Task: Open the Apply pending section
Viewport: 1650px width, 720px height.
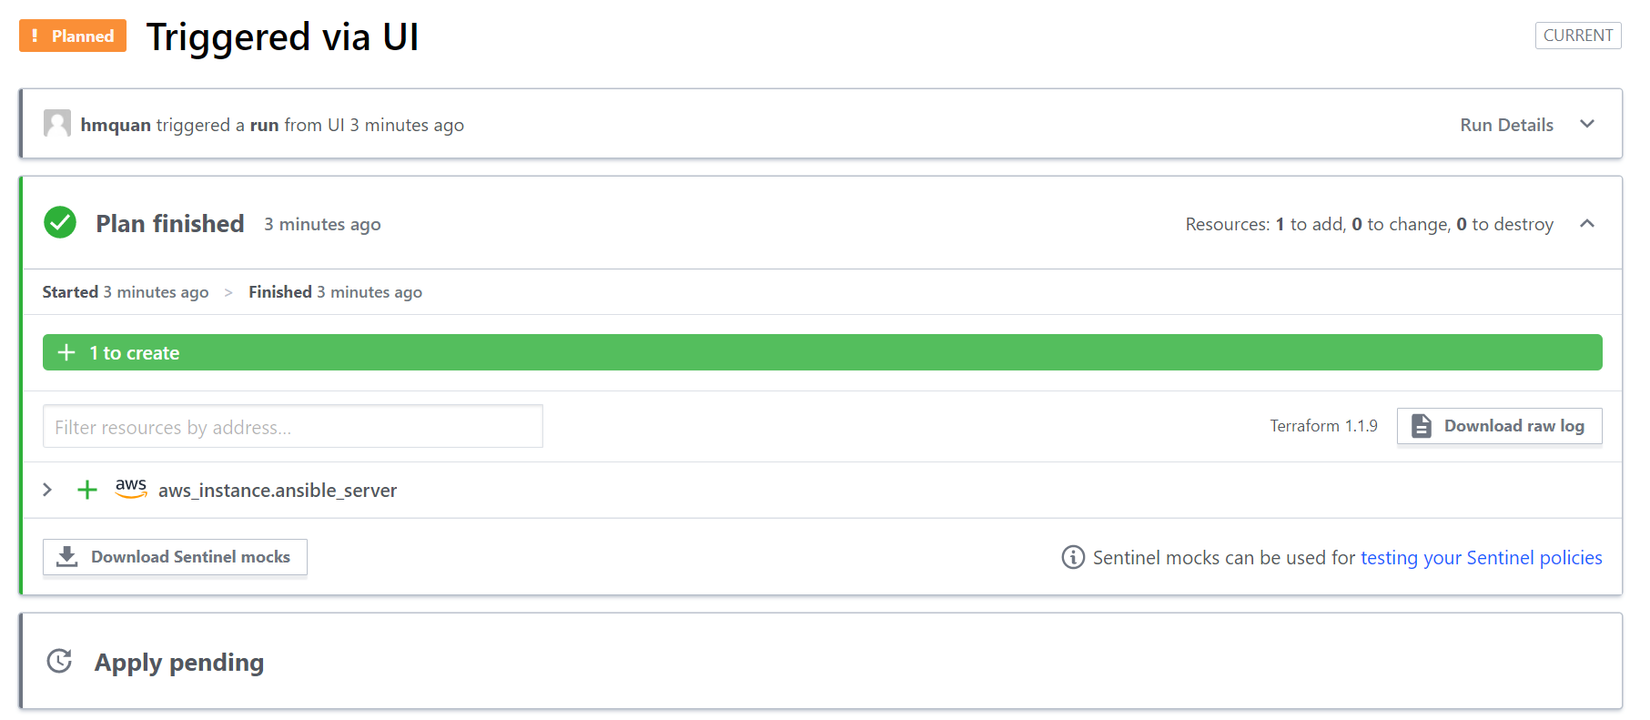Action: [179, 662]
